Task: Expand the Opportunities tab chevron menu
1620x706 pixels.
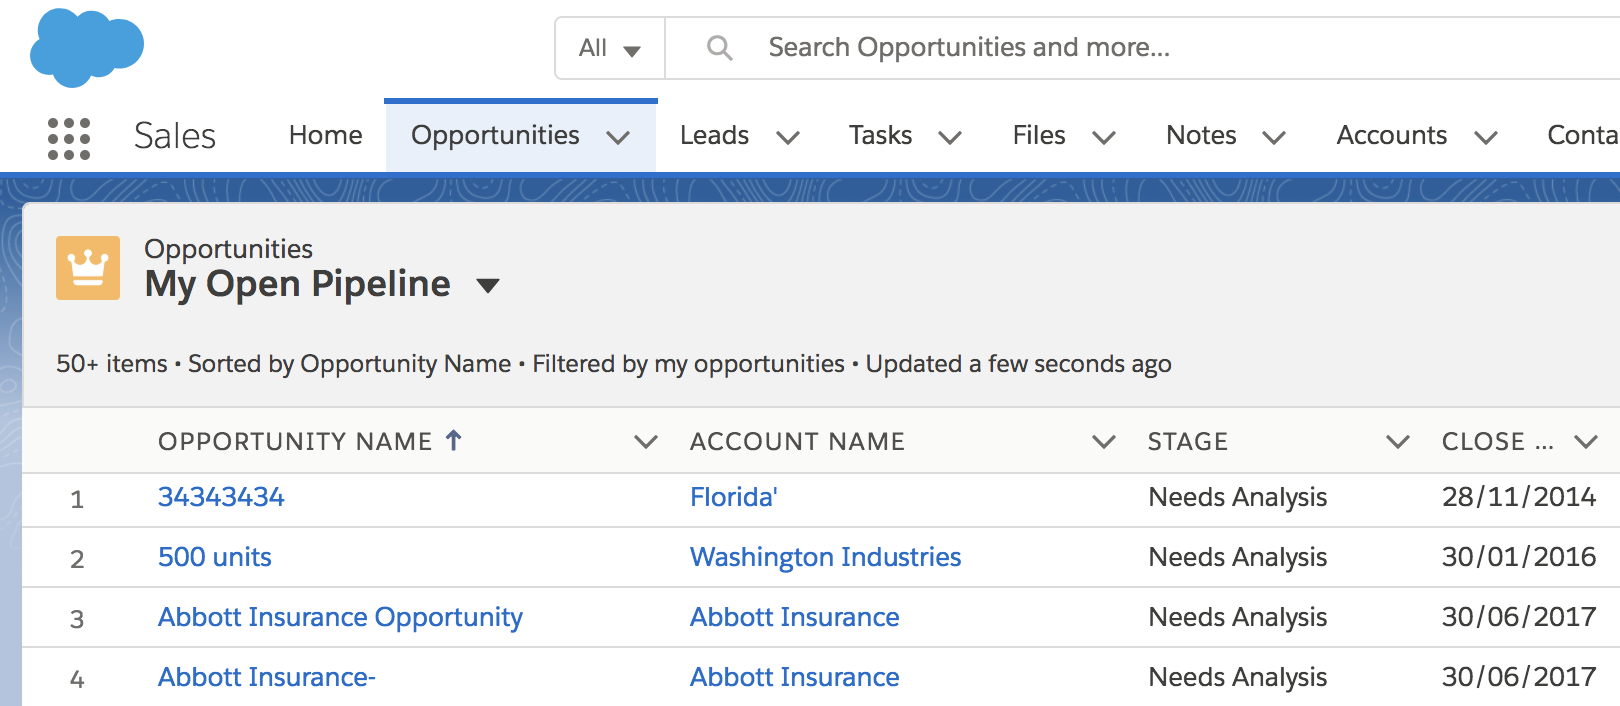Action: (619, 137)
